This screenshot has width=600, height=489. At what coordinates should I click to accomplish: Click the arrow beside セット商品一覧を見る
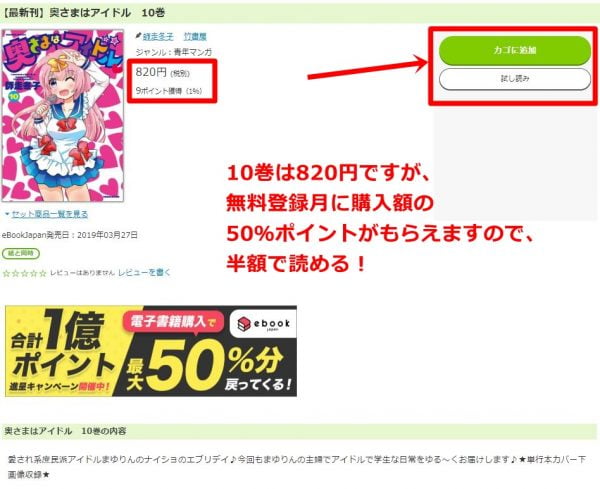(x=7, y=214)
